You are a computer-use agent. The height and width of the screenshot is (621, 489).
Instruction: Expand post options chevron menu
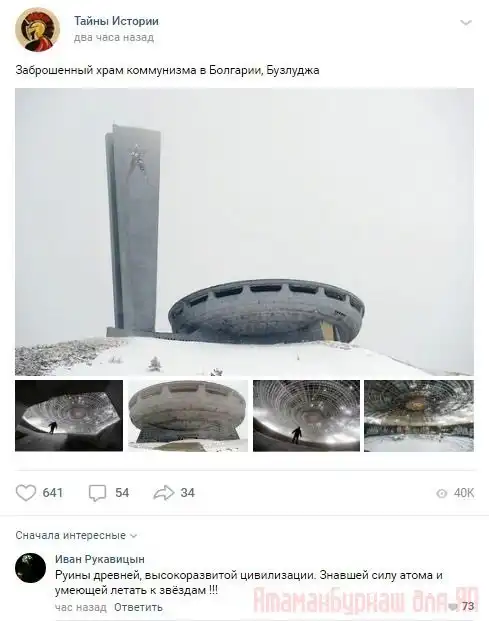pos(466,23)
